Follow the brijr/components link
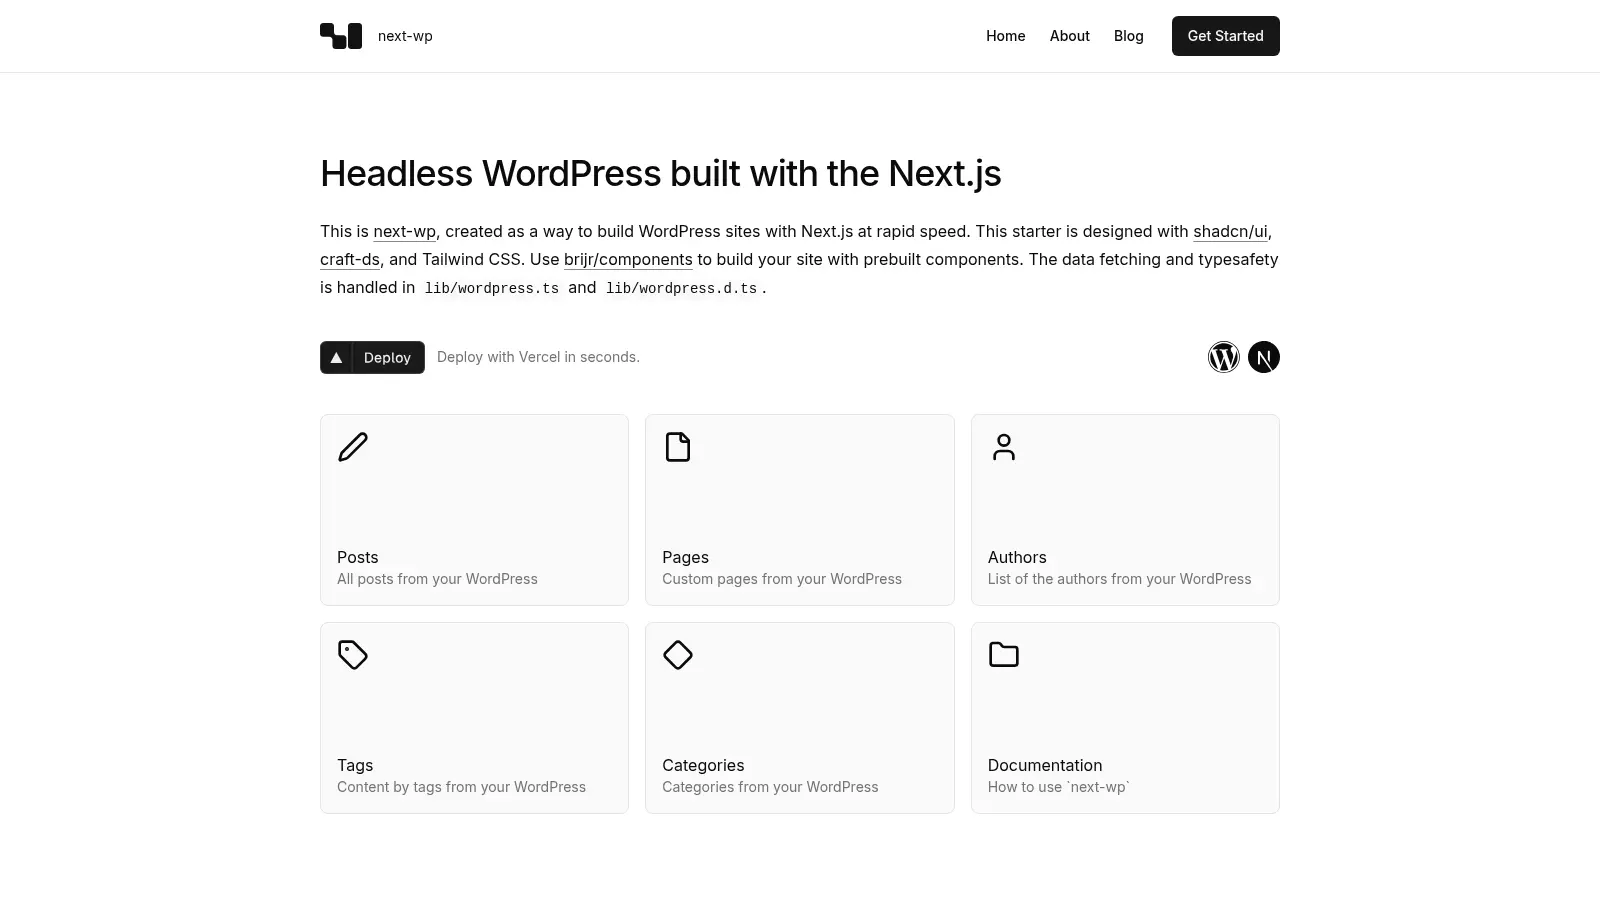The height and width of the screenshot is (900, 1600). (628, 259)
